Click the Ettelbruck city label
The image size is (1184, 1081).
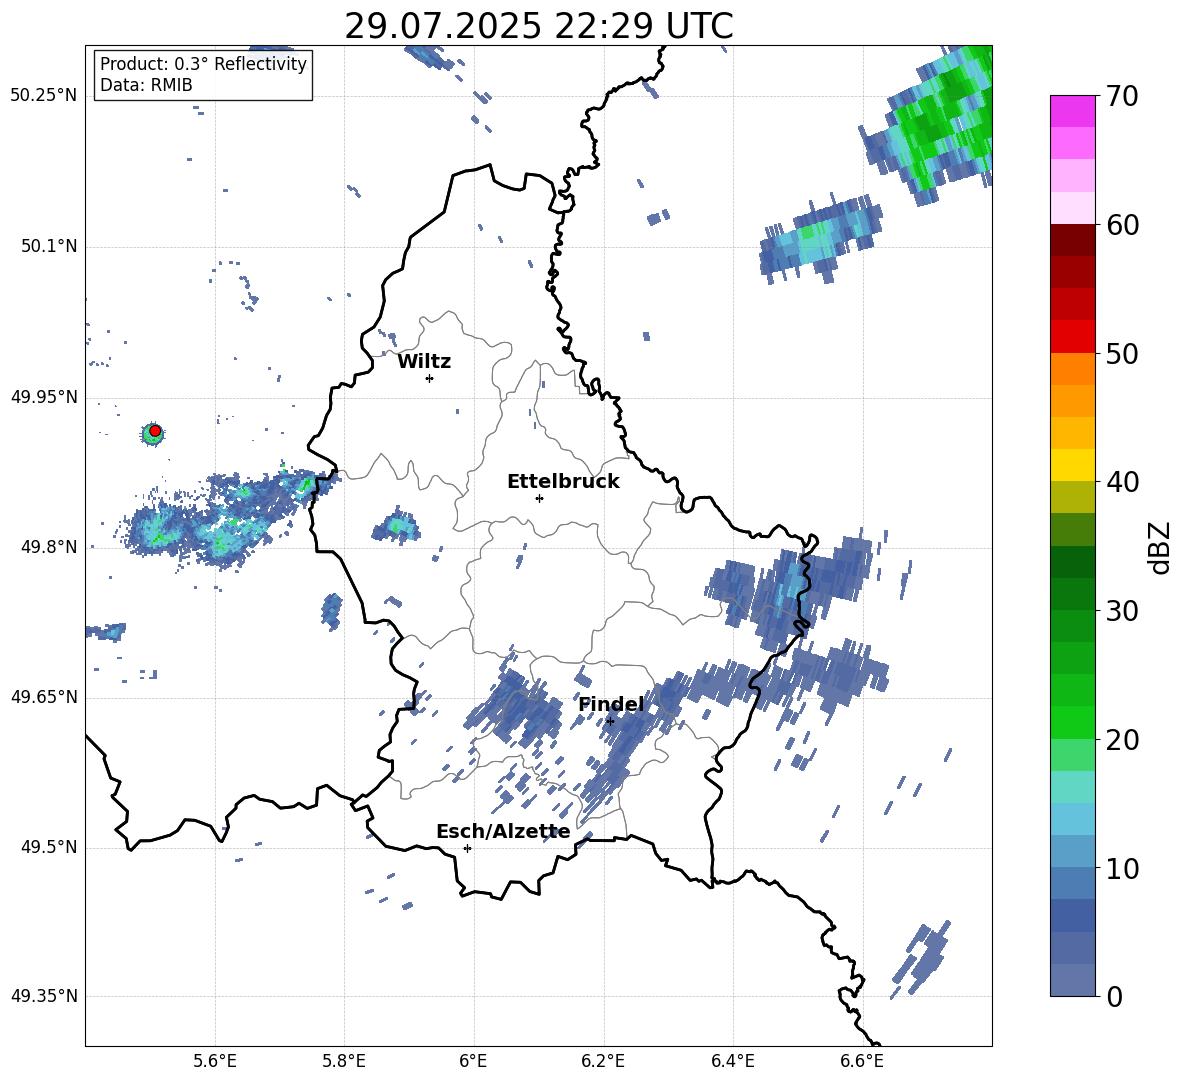563,482
